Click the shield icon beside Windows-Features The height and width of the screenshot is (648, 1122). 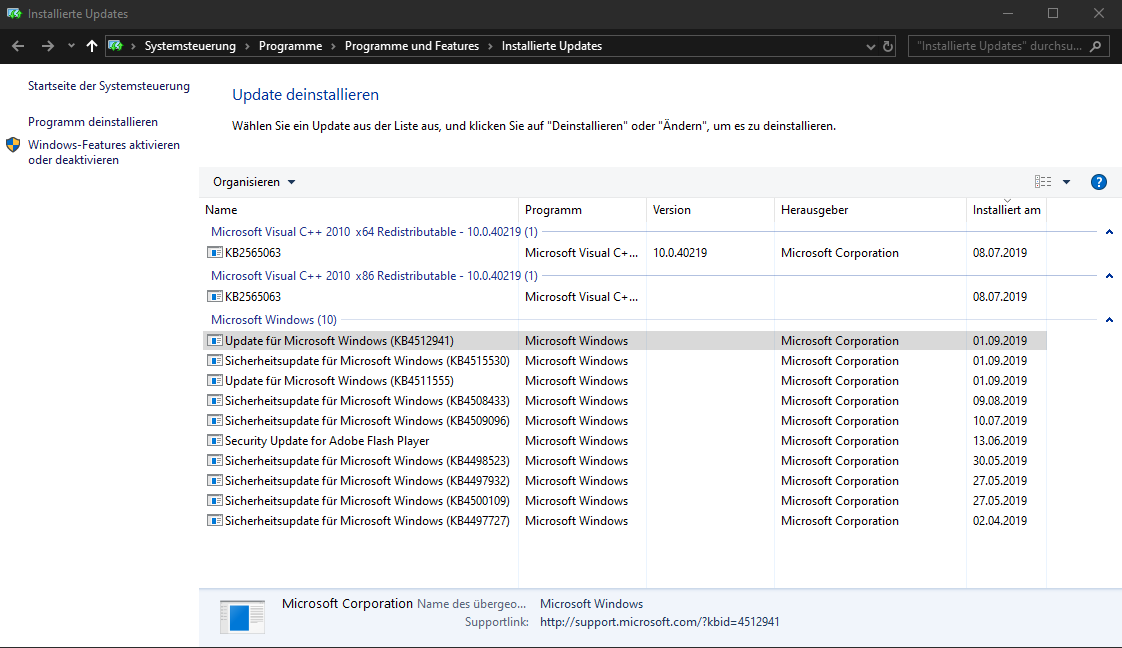click(13, 144)
